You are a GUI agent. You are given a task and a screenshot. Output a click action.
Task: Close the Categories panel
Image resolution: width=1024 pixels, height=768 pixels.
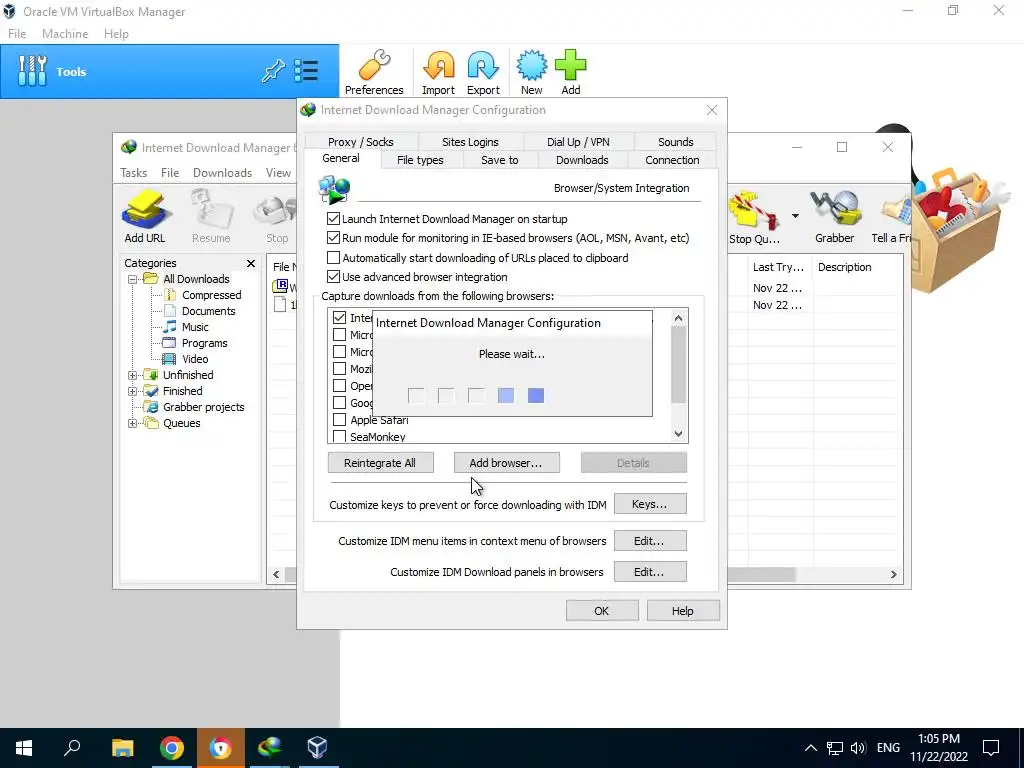(x=251, y=263)
